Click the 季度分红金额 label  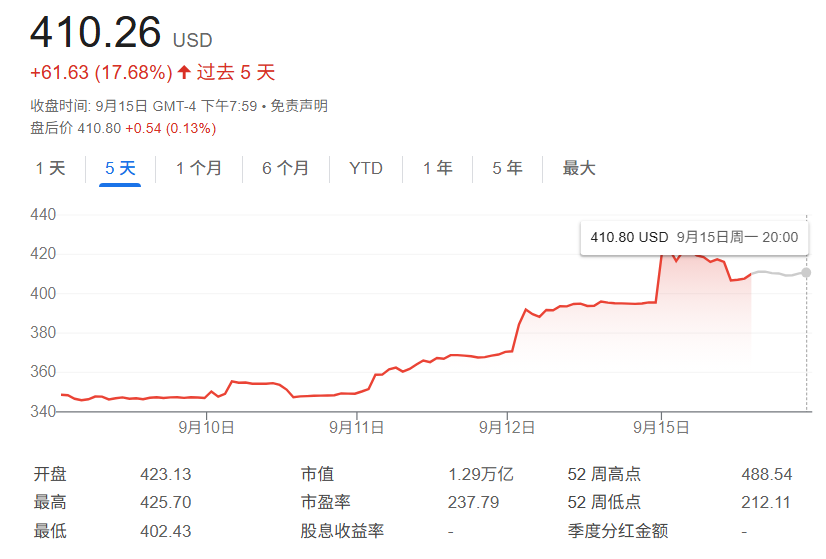(x=618, y=531)
